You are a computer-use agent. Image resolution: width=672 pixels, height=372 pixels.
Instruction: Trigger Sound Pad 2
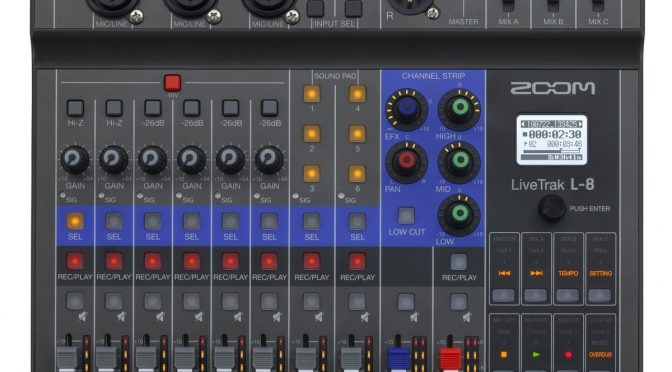tap(312, 134)
